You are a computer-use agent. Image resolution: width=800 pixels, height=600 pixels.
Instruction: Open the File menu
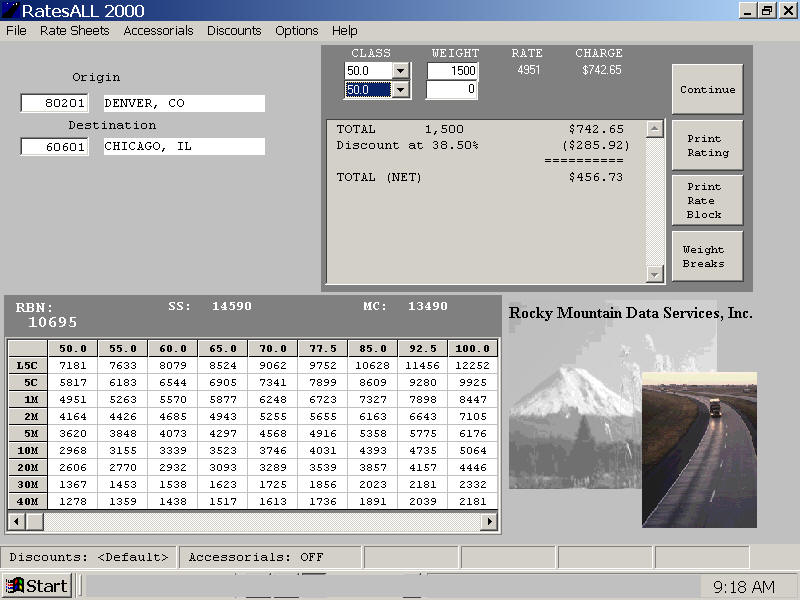(x=16, y=31)
